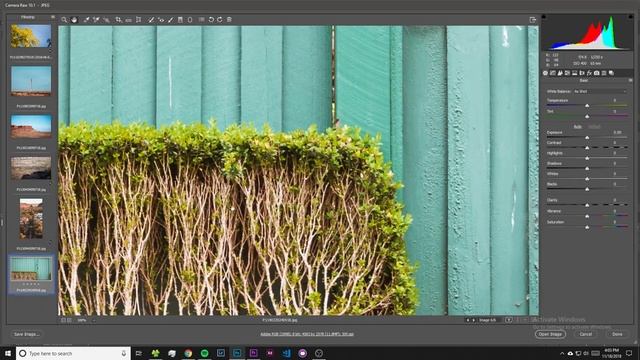
Task: Open Adobe Premiere from the taskbar
Action: click(253, 353)
